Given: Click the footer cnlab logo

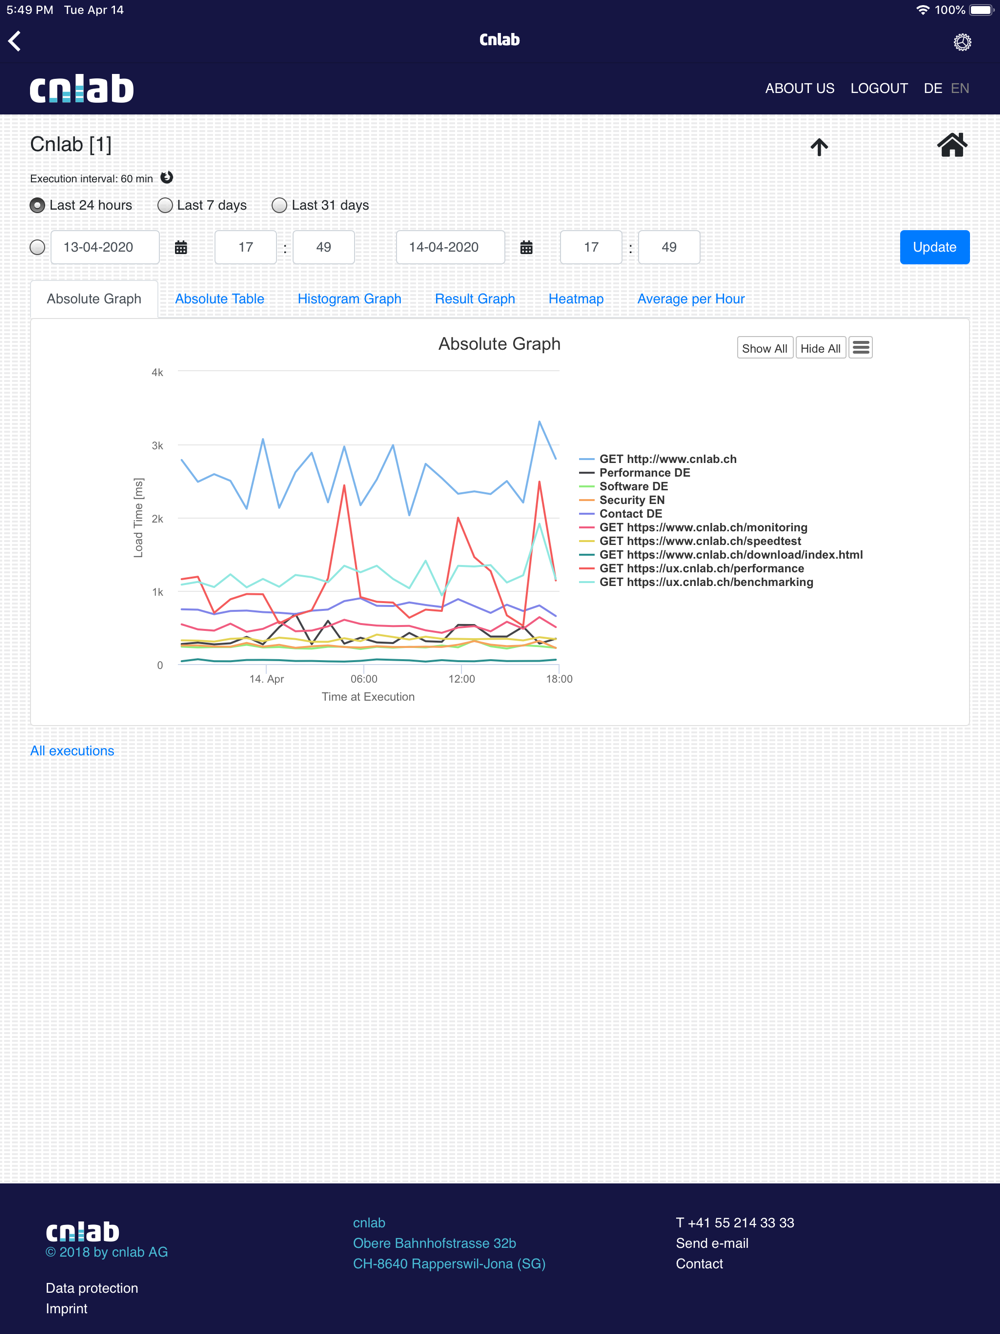Looking at the screenshot, I should pos(83,1231).
